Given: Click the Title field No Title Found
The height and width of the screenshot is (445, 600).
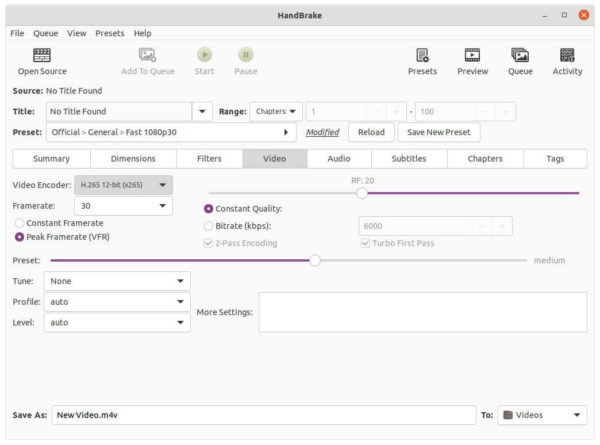Looking at the screenshot, I should pos(119,111).
